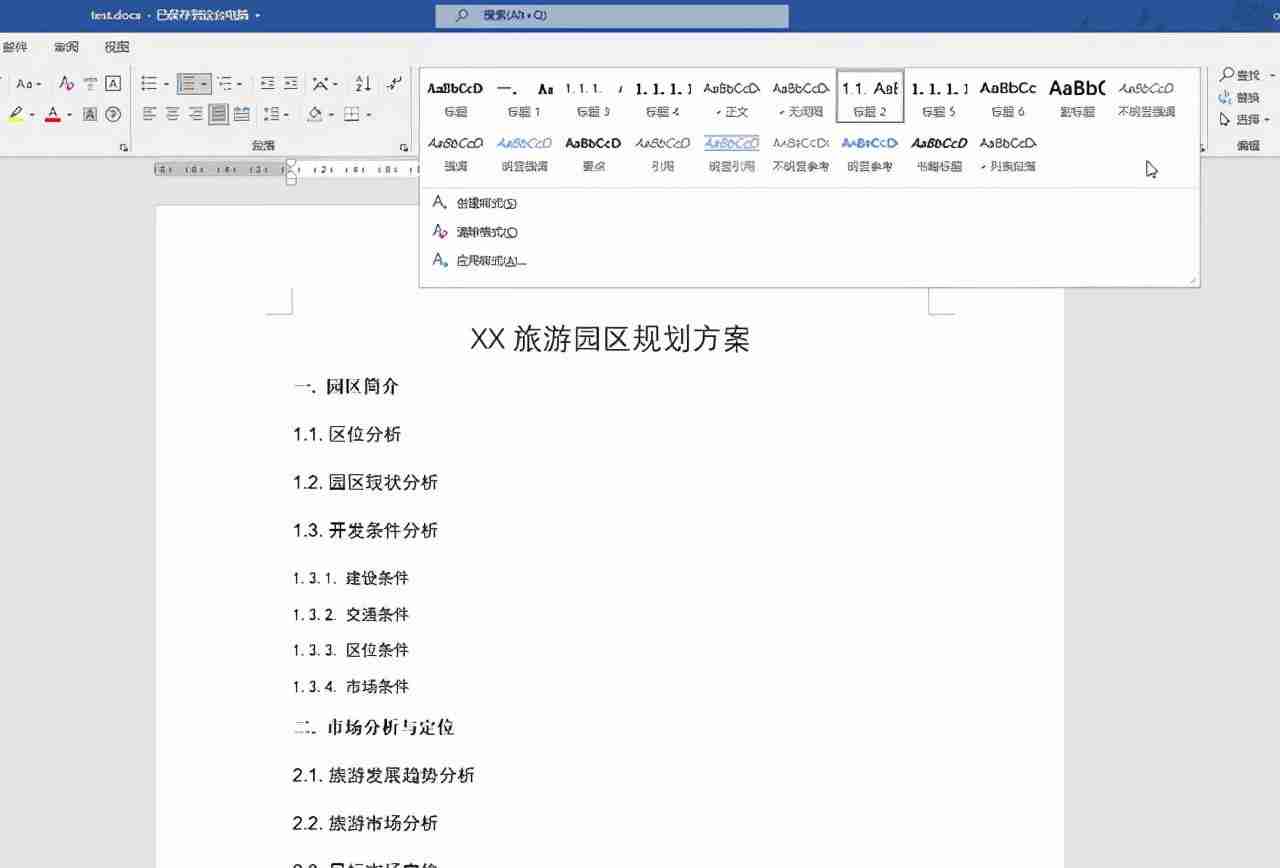Click the borders grid icon

point(351,114)
